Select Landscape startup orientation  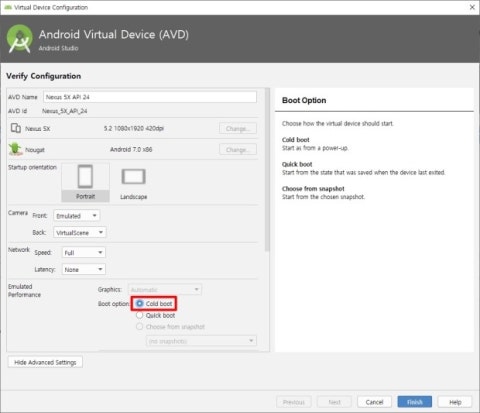point(133,183)
